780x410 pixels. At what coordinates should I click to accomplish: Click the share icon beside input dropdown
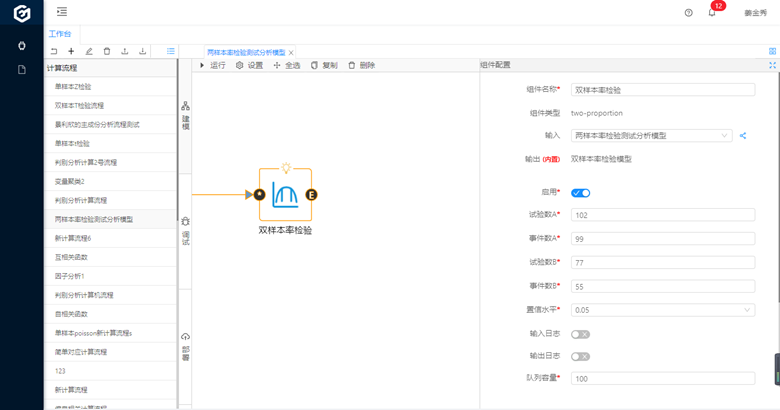point(743,136)
